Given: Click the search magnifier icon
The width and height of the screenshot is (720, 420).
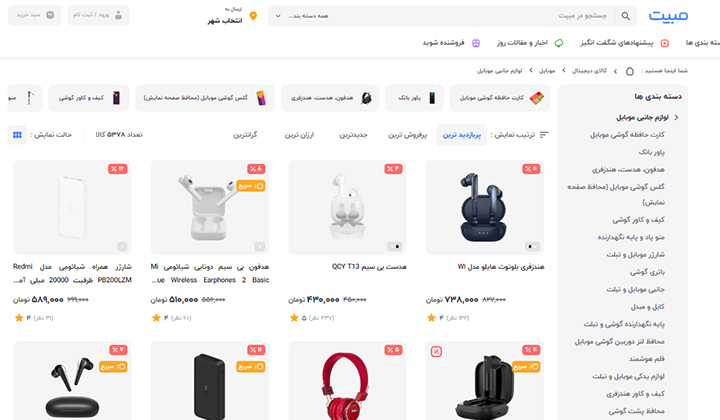Looking at the screenshot, I should coord(625,16).
